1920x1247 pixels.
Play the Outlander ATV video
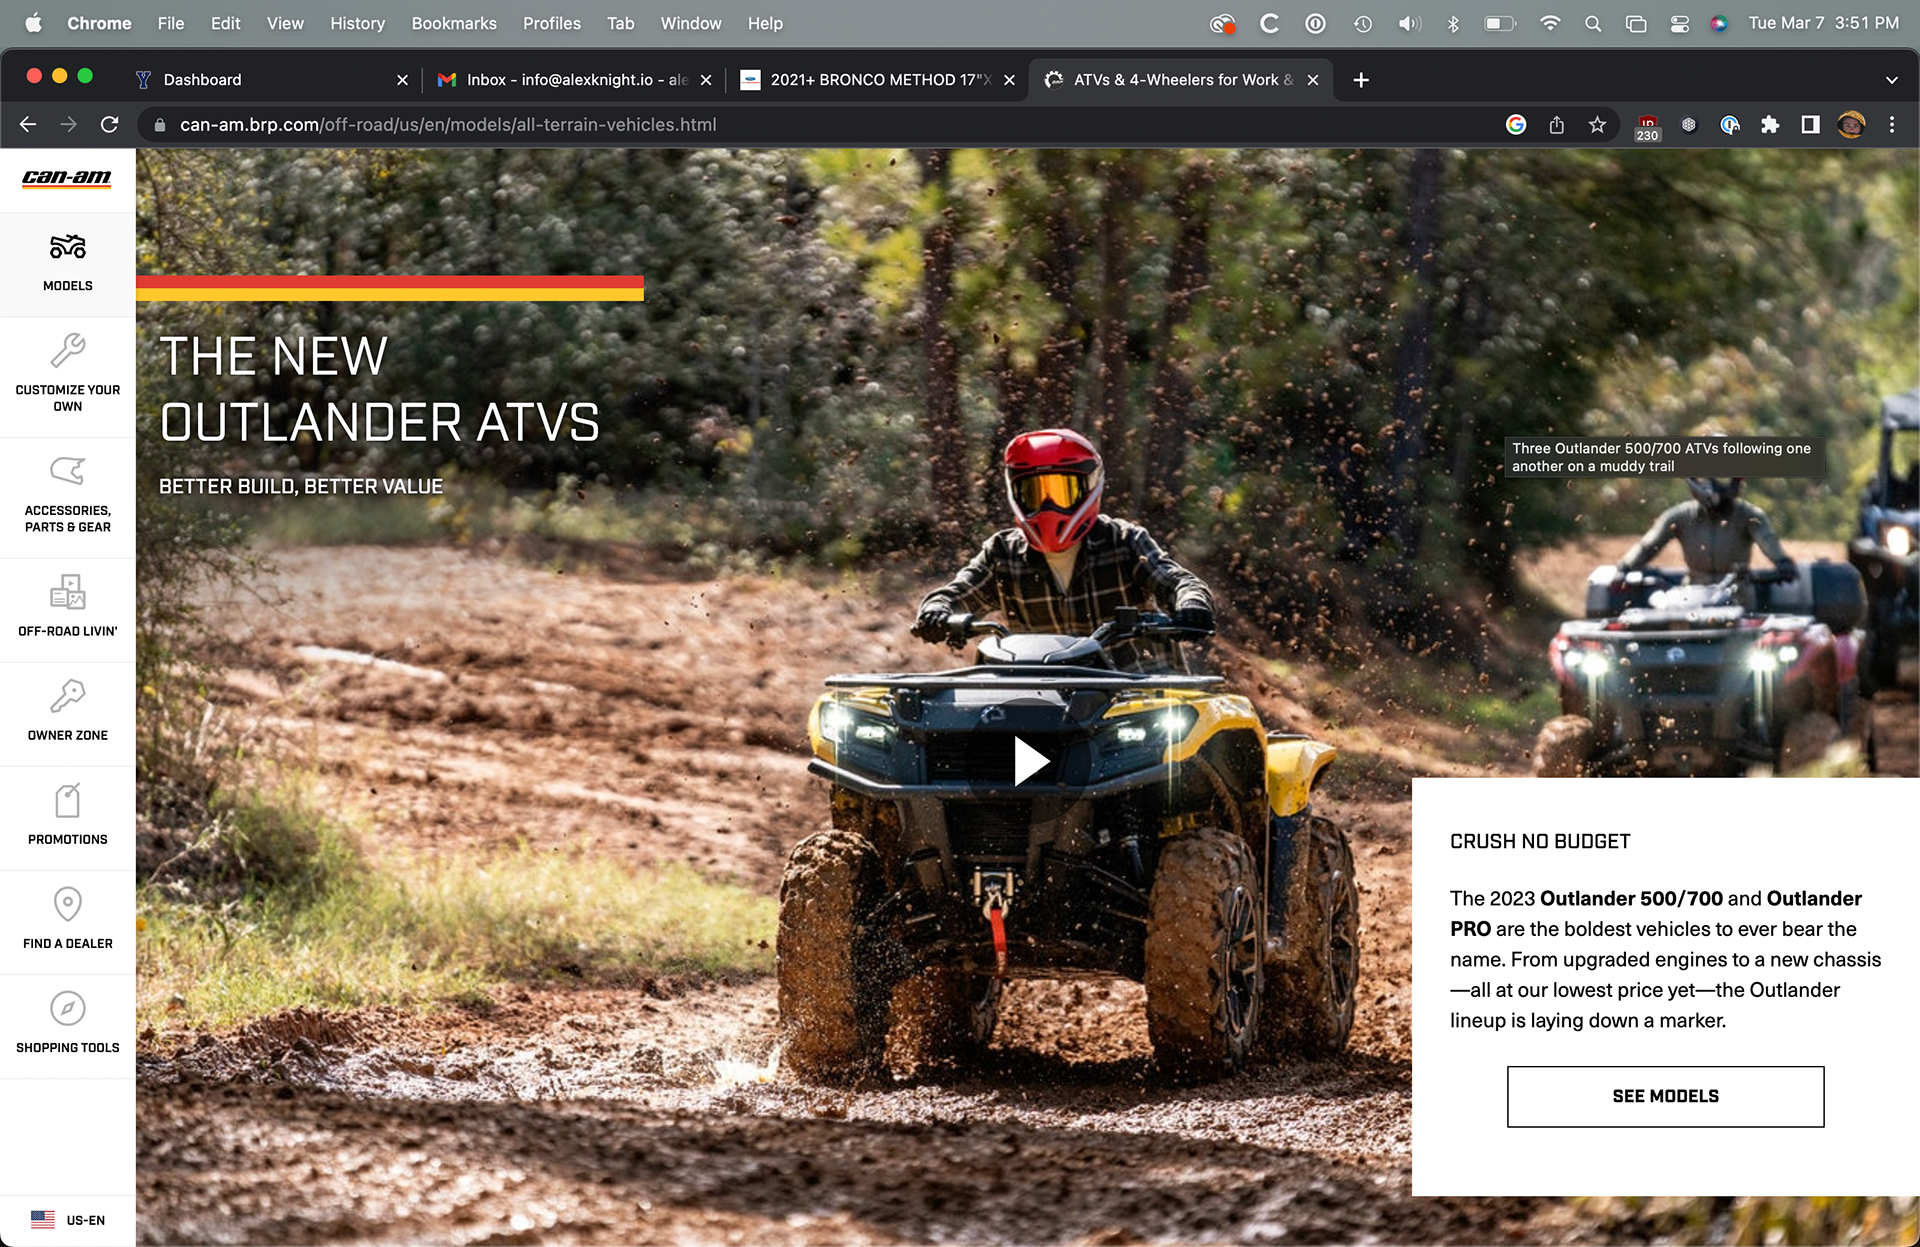point(1030,762)
